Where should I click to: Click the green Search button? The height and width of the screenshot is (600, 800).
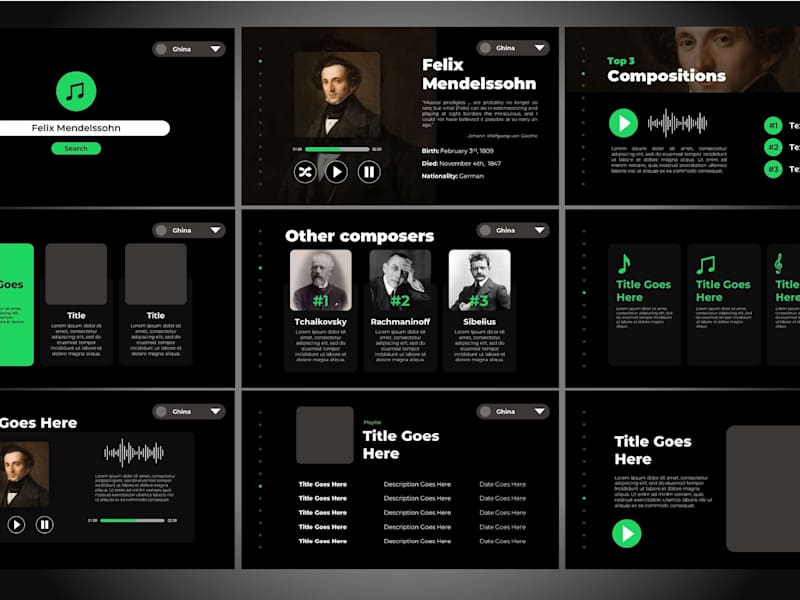76,148
